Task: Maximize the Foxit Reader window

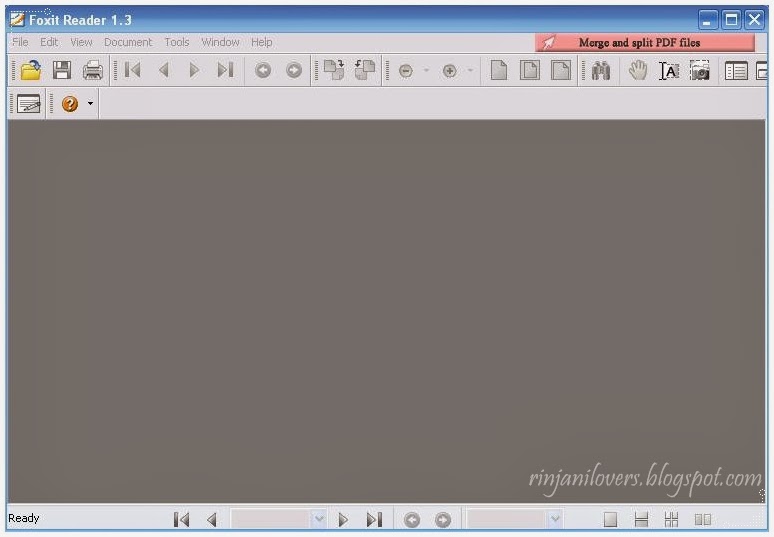Action: click(731, 20)
